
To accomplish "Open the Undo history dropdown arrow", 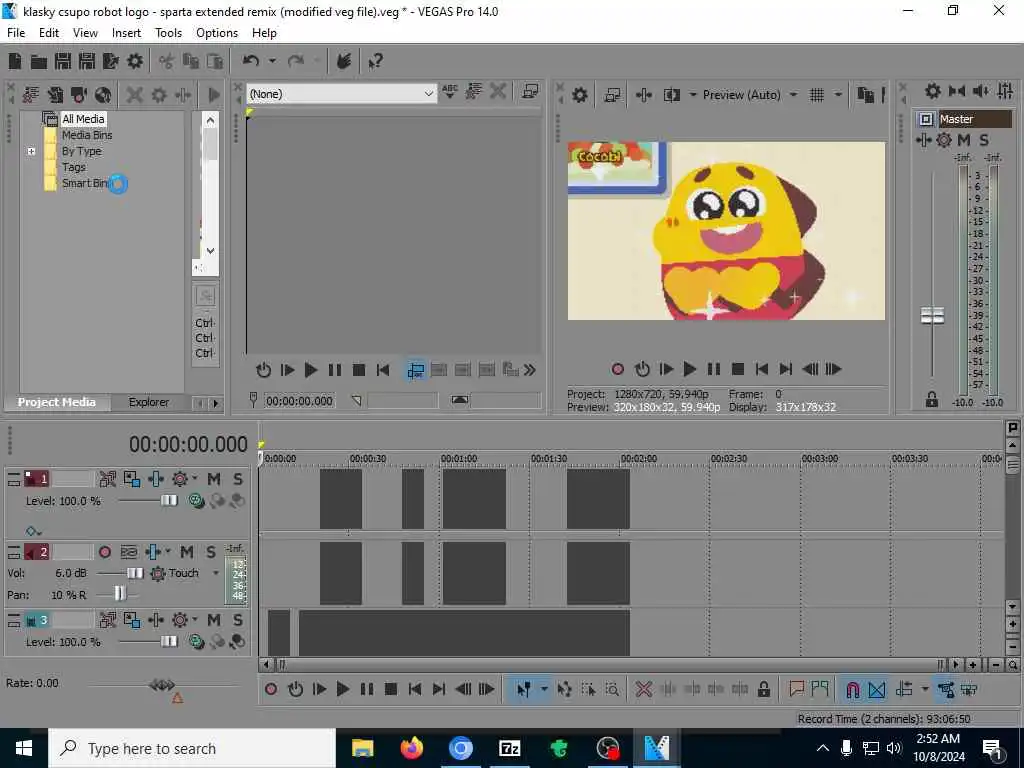I will coord(272,61).
